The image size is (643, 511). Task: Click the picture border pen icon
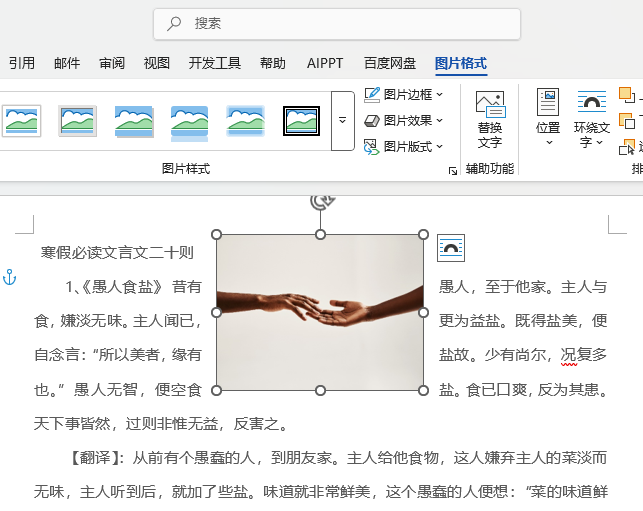(372, 95)
